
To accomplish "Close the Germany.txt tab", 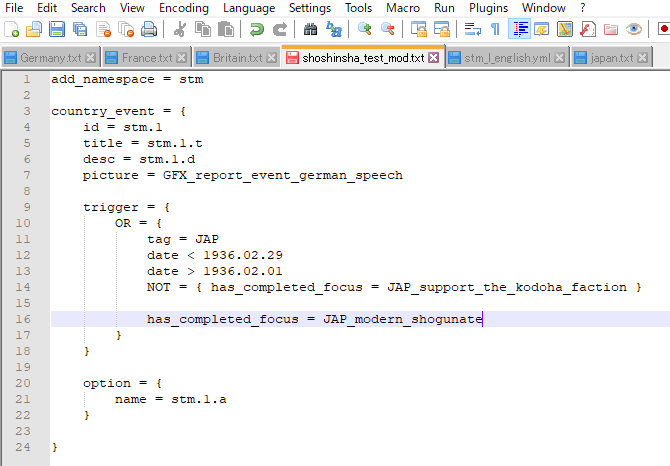I will pos(91,58).
